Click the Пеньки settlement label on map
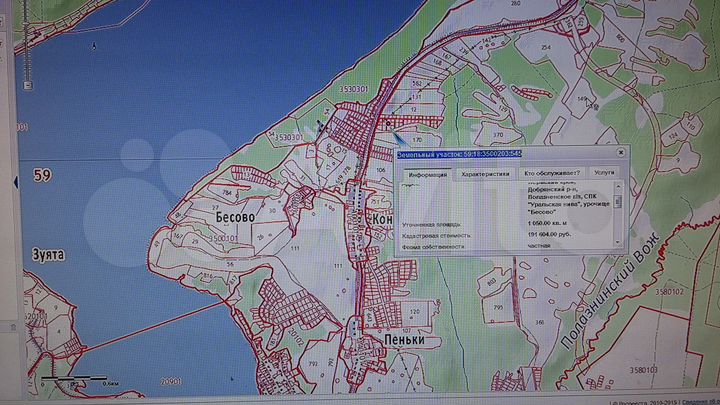The image size is (720, 405). coord(403,340)
